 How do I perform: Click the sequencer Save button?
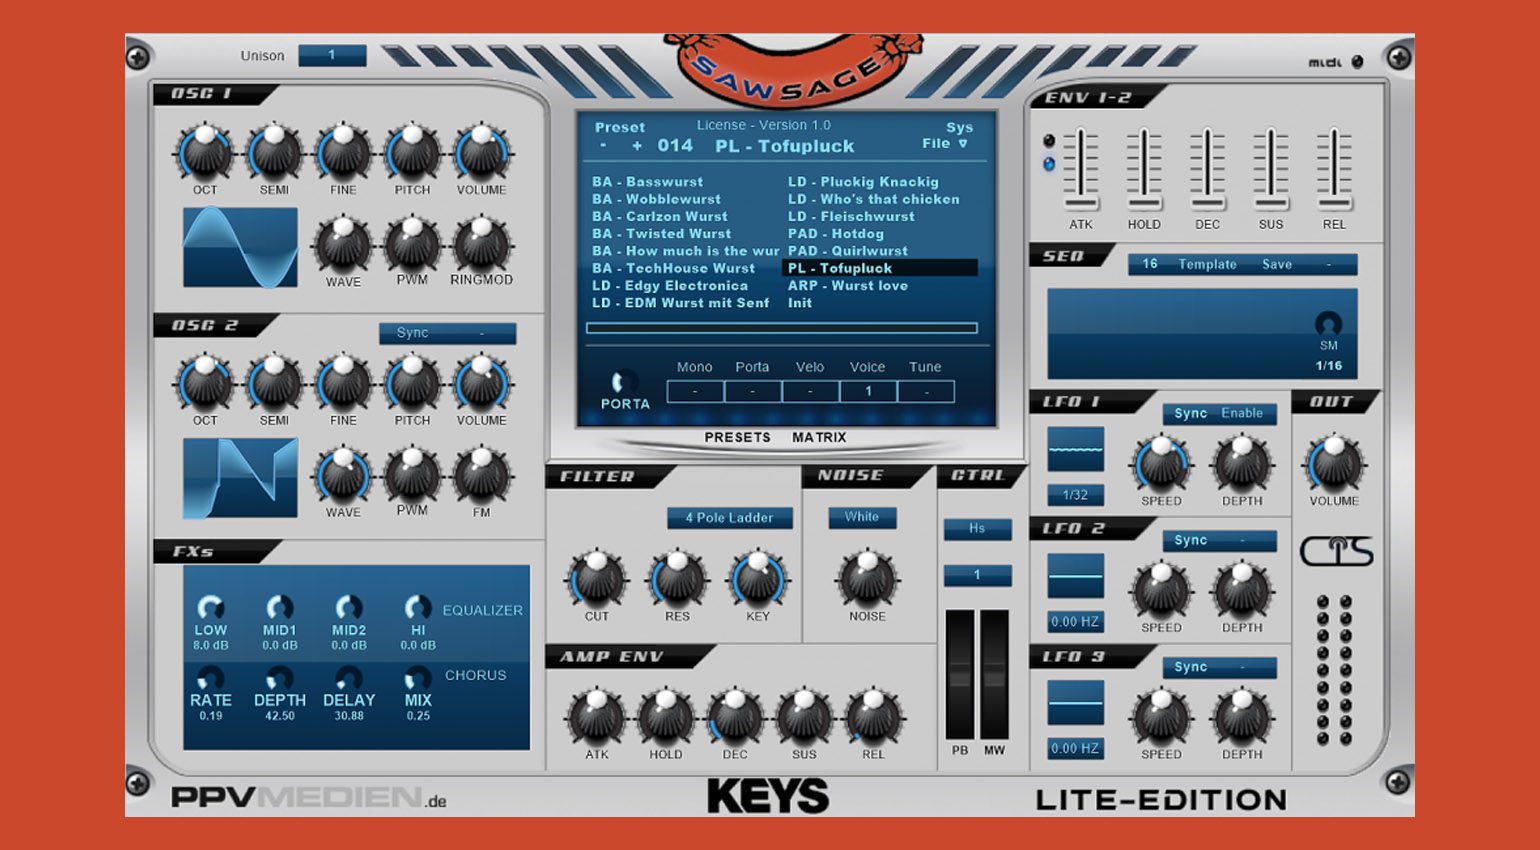pos(1277,264)
